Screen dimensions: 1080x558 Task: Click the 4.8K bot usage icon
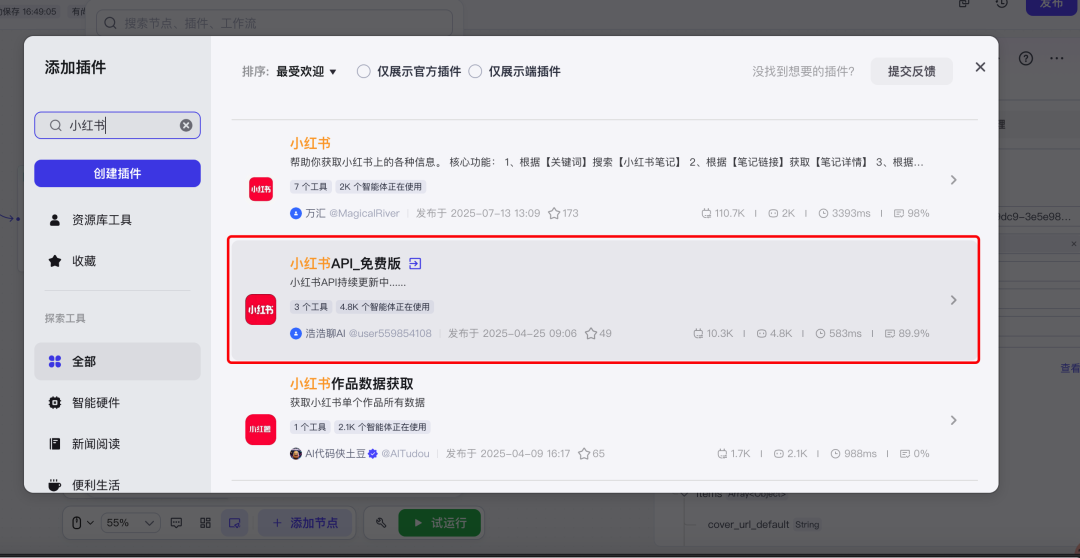(761, 333)
